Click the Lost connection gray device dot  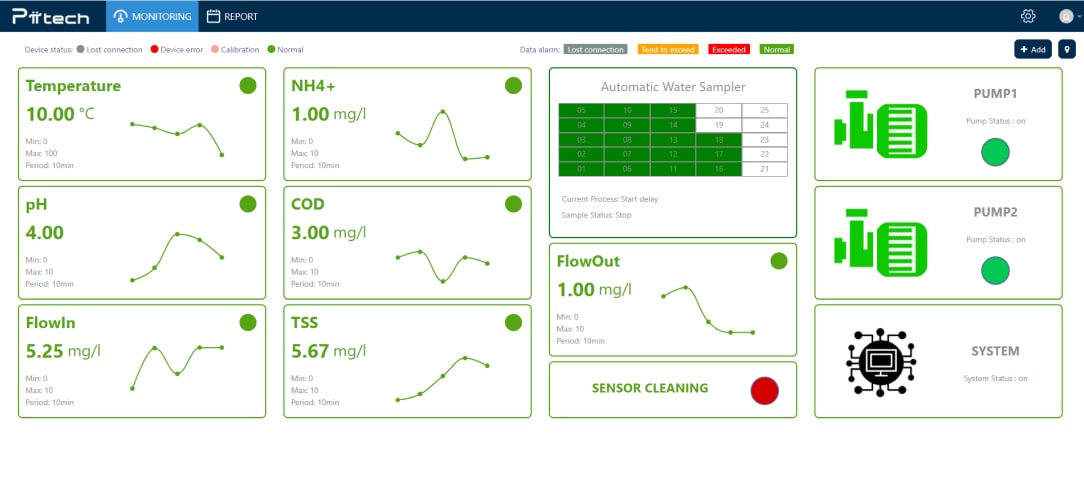(x=81, y=50)
